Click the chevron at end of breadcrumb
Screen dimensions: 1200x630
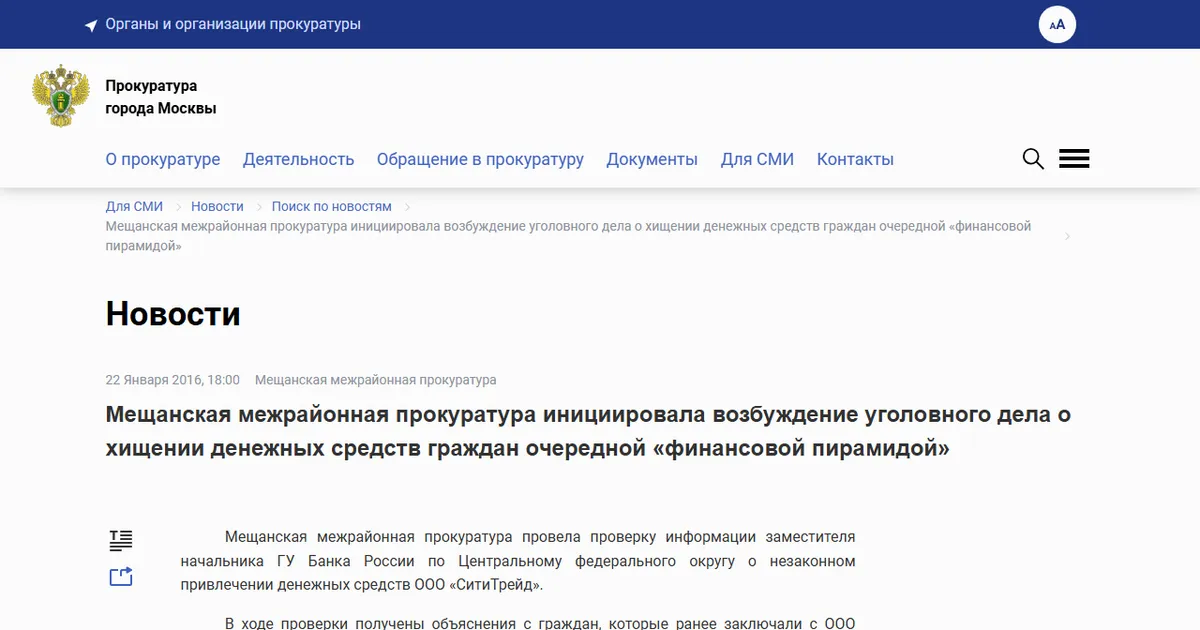pos(1068,236)
